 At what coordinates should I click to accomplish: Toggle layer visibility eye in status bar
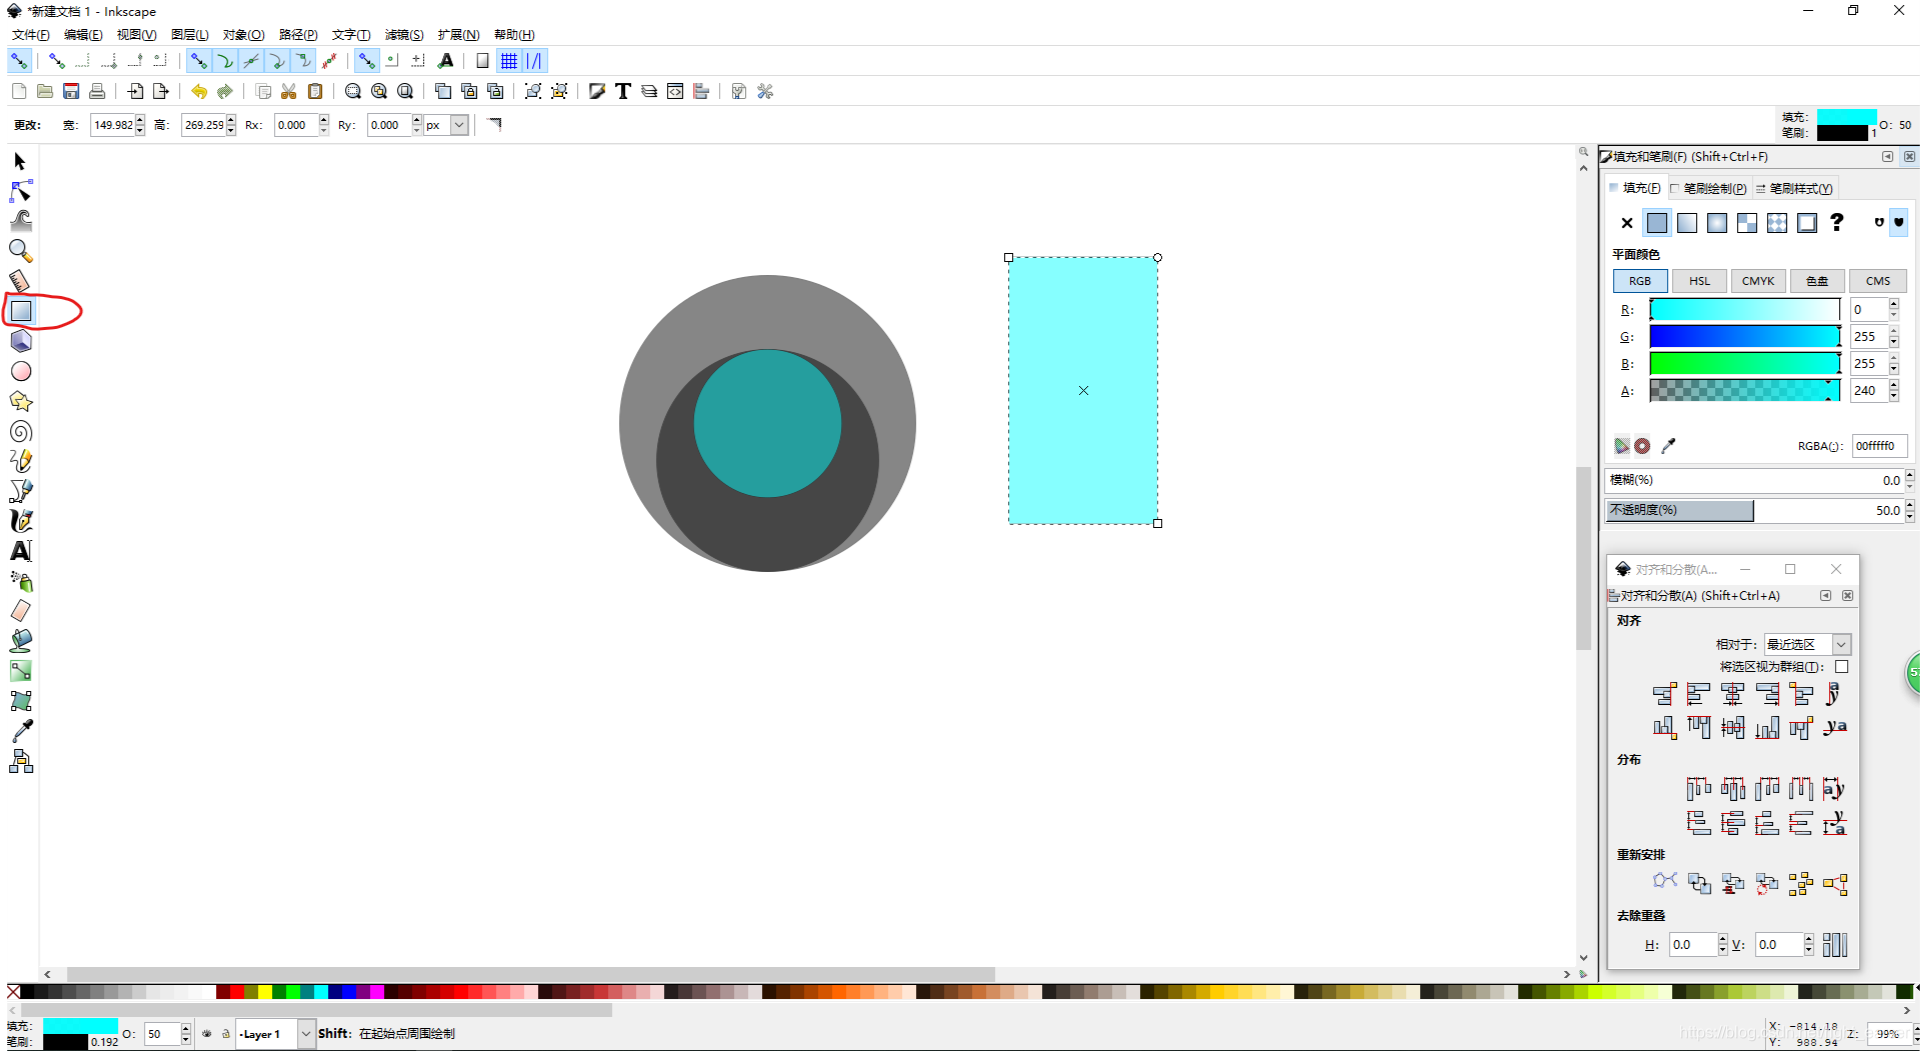tap(207, 1034)
